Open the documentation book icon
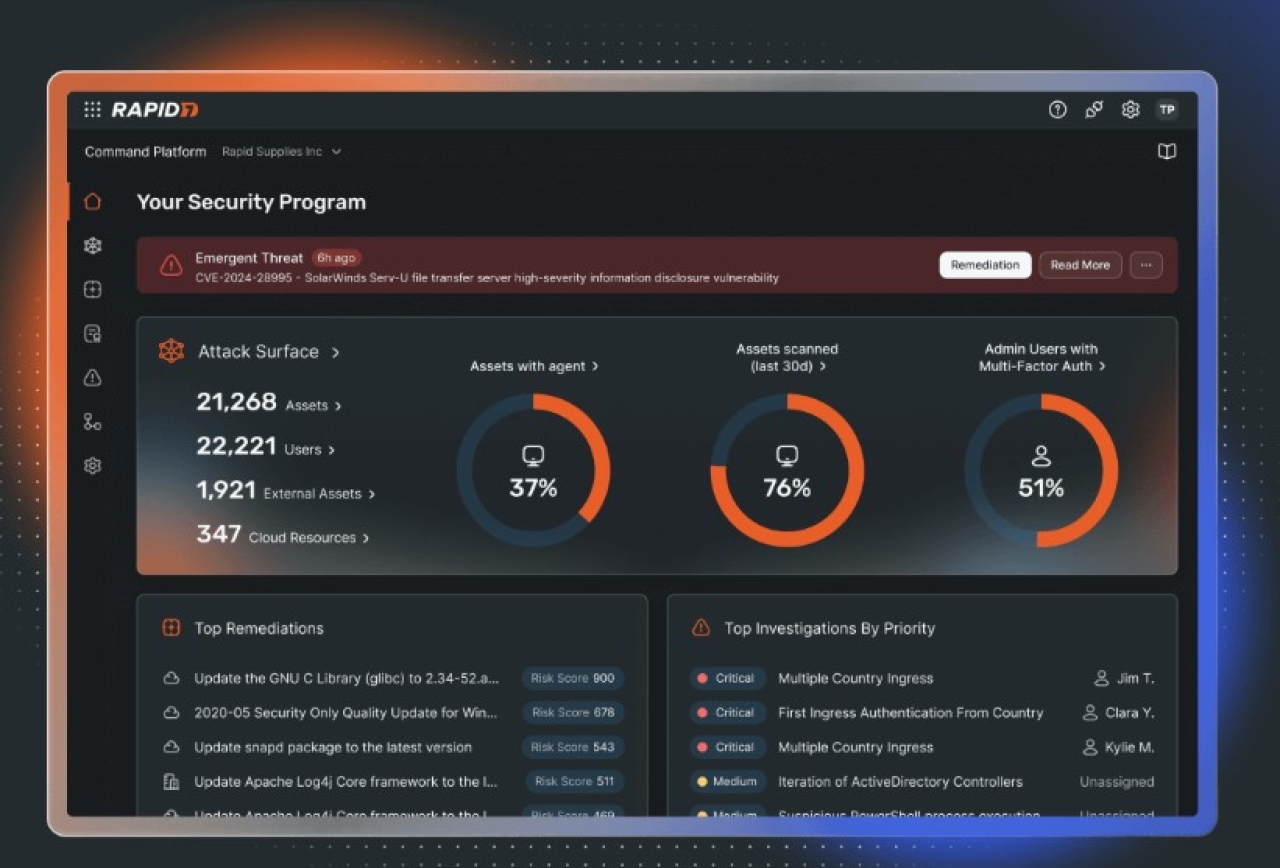Viewport: 1280px width, 868px height. tap(1167, 151)
